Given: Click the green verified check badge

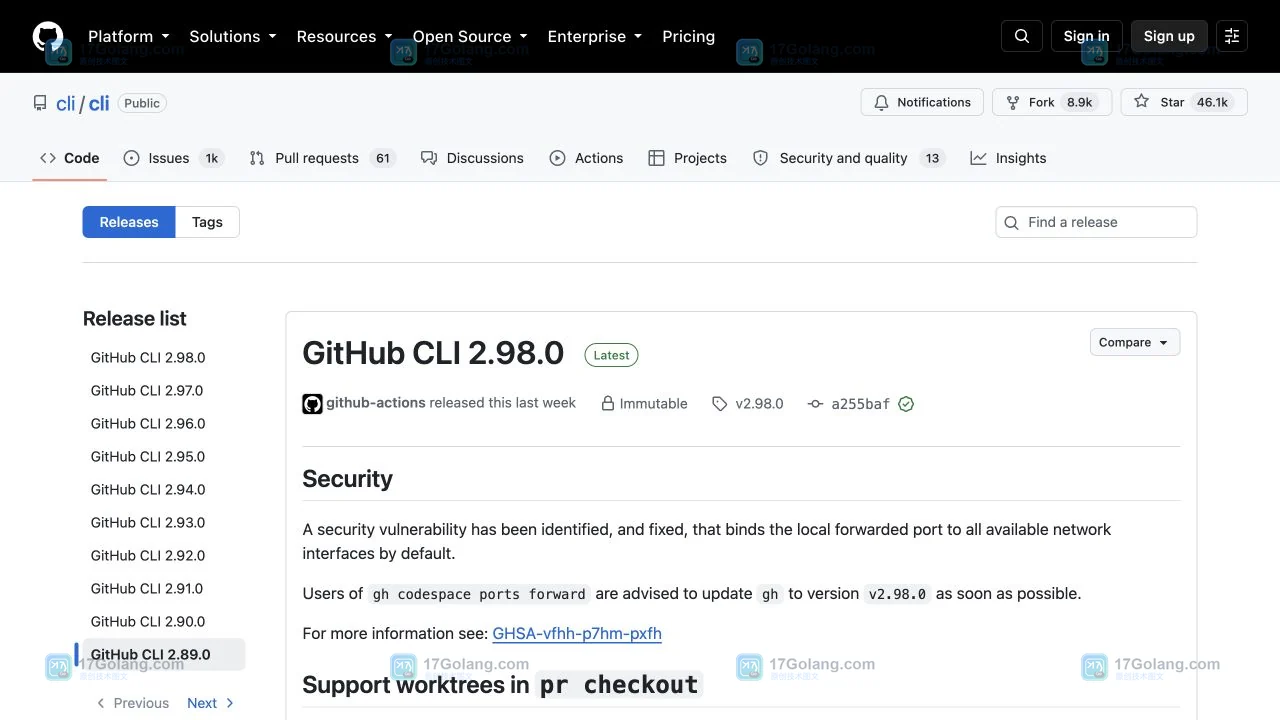Looking at the screenshot, I should click(906, 404).
